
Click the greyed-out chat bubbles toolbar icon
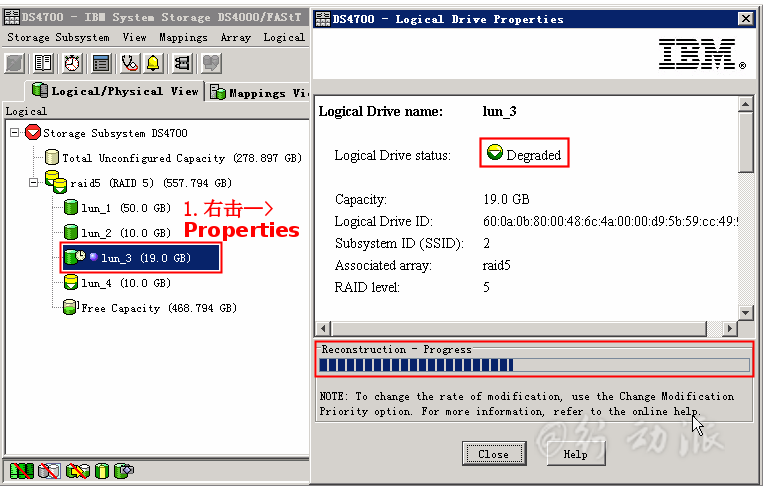tap(211, 63)
